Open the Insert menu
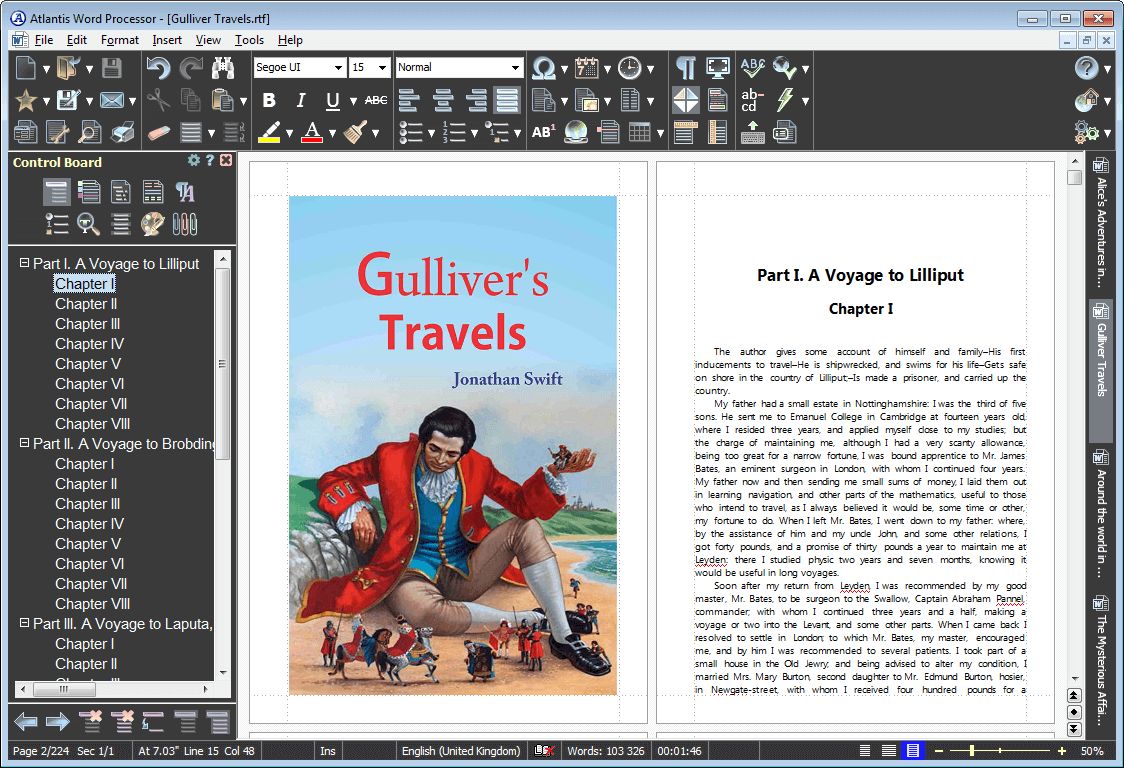This screenshot has height=768, width=1124. click(x=167, y=40)
